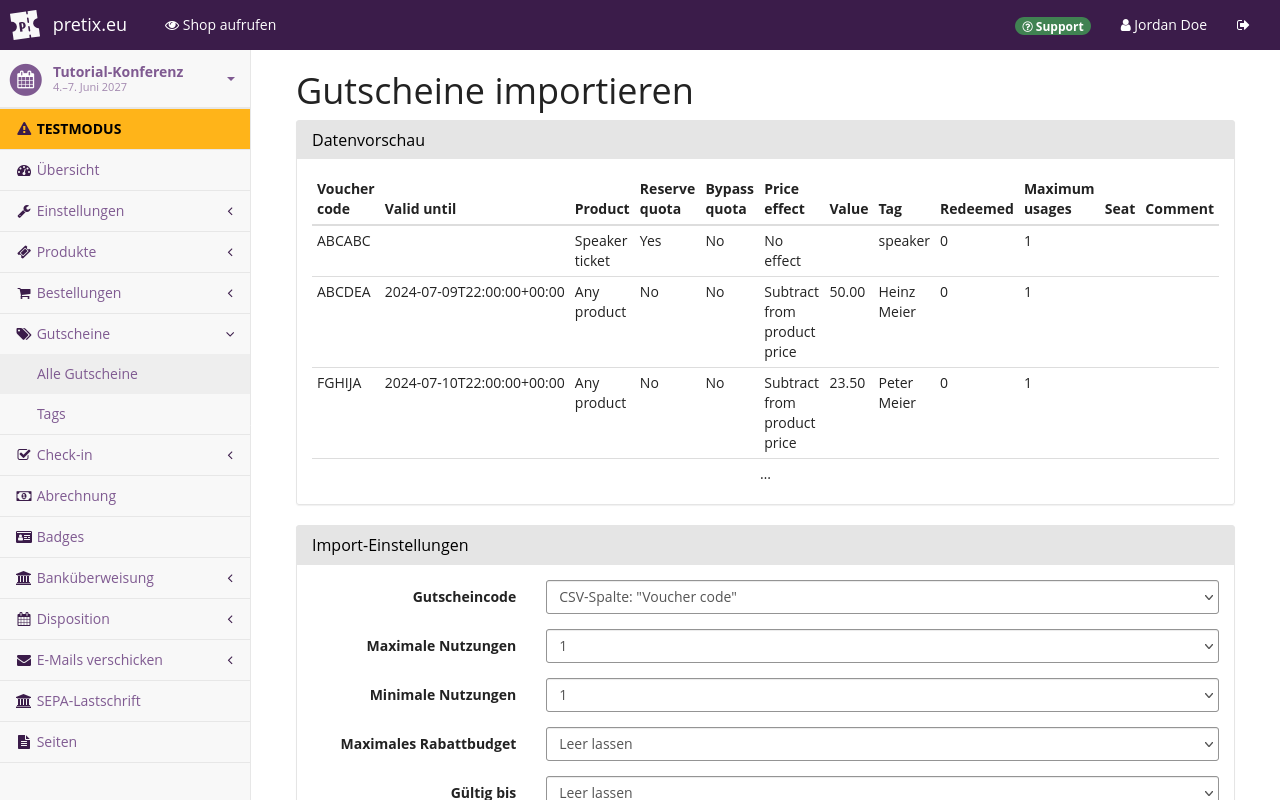Open the event switcher caret dropdown

click(231, 79)
